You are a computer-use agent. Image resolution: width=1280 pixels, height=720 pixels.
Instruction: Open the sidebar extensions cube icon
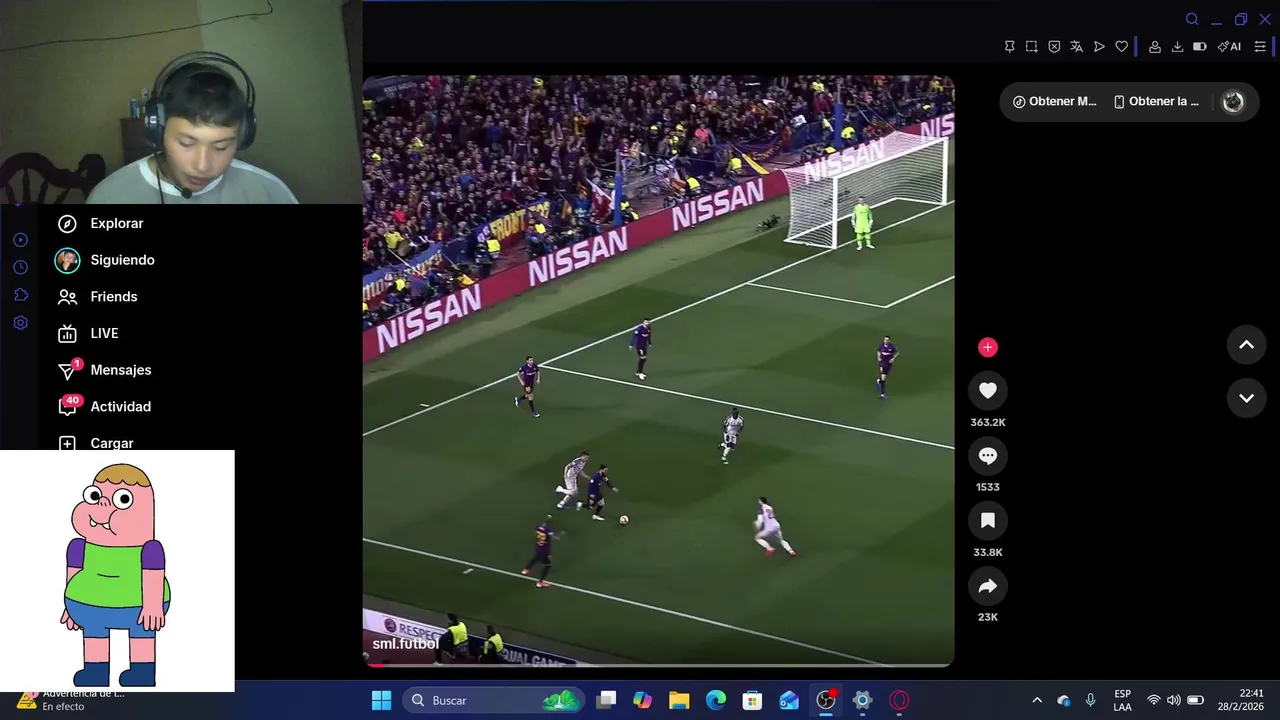pyautogui.click(x=20, y=295)
